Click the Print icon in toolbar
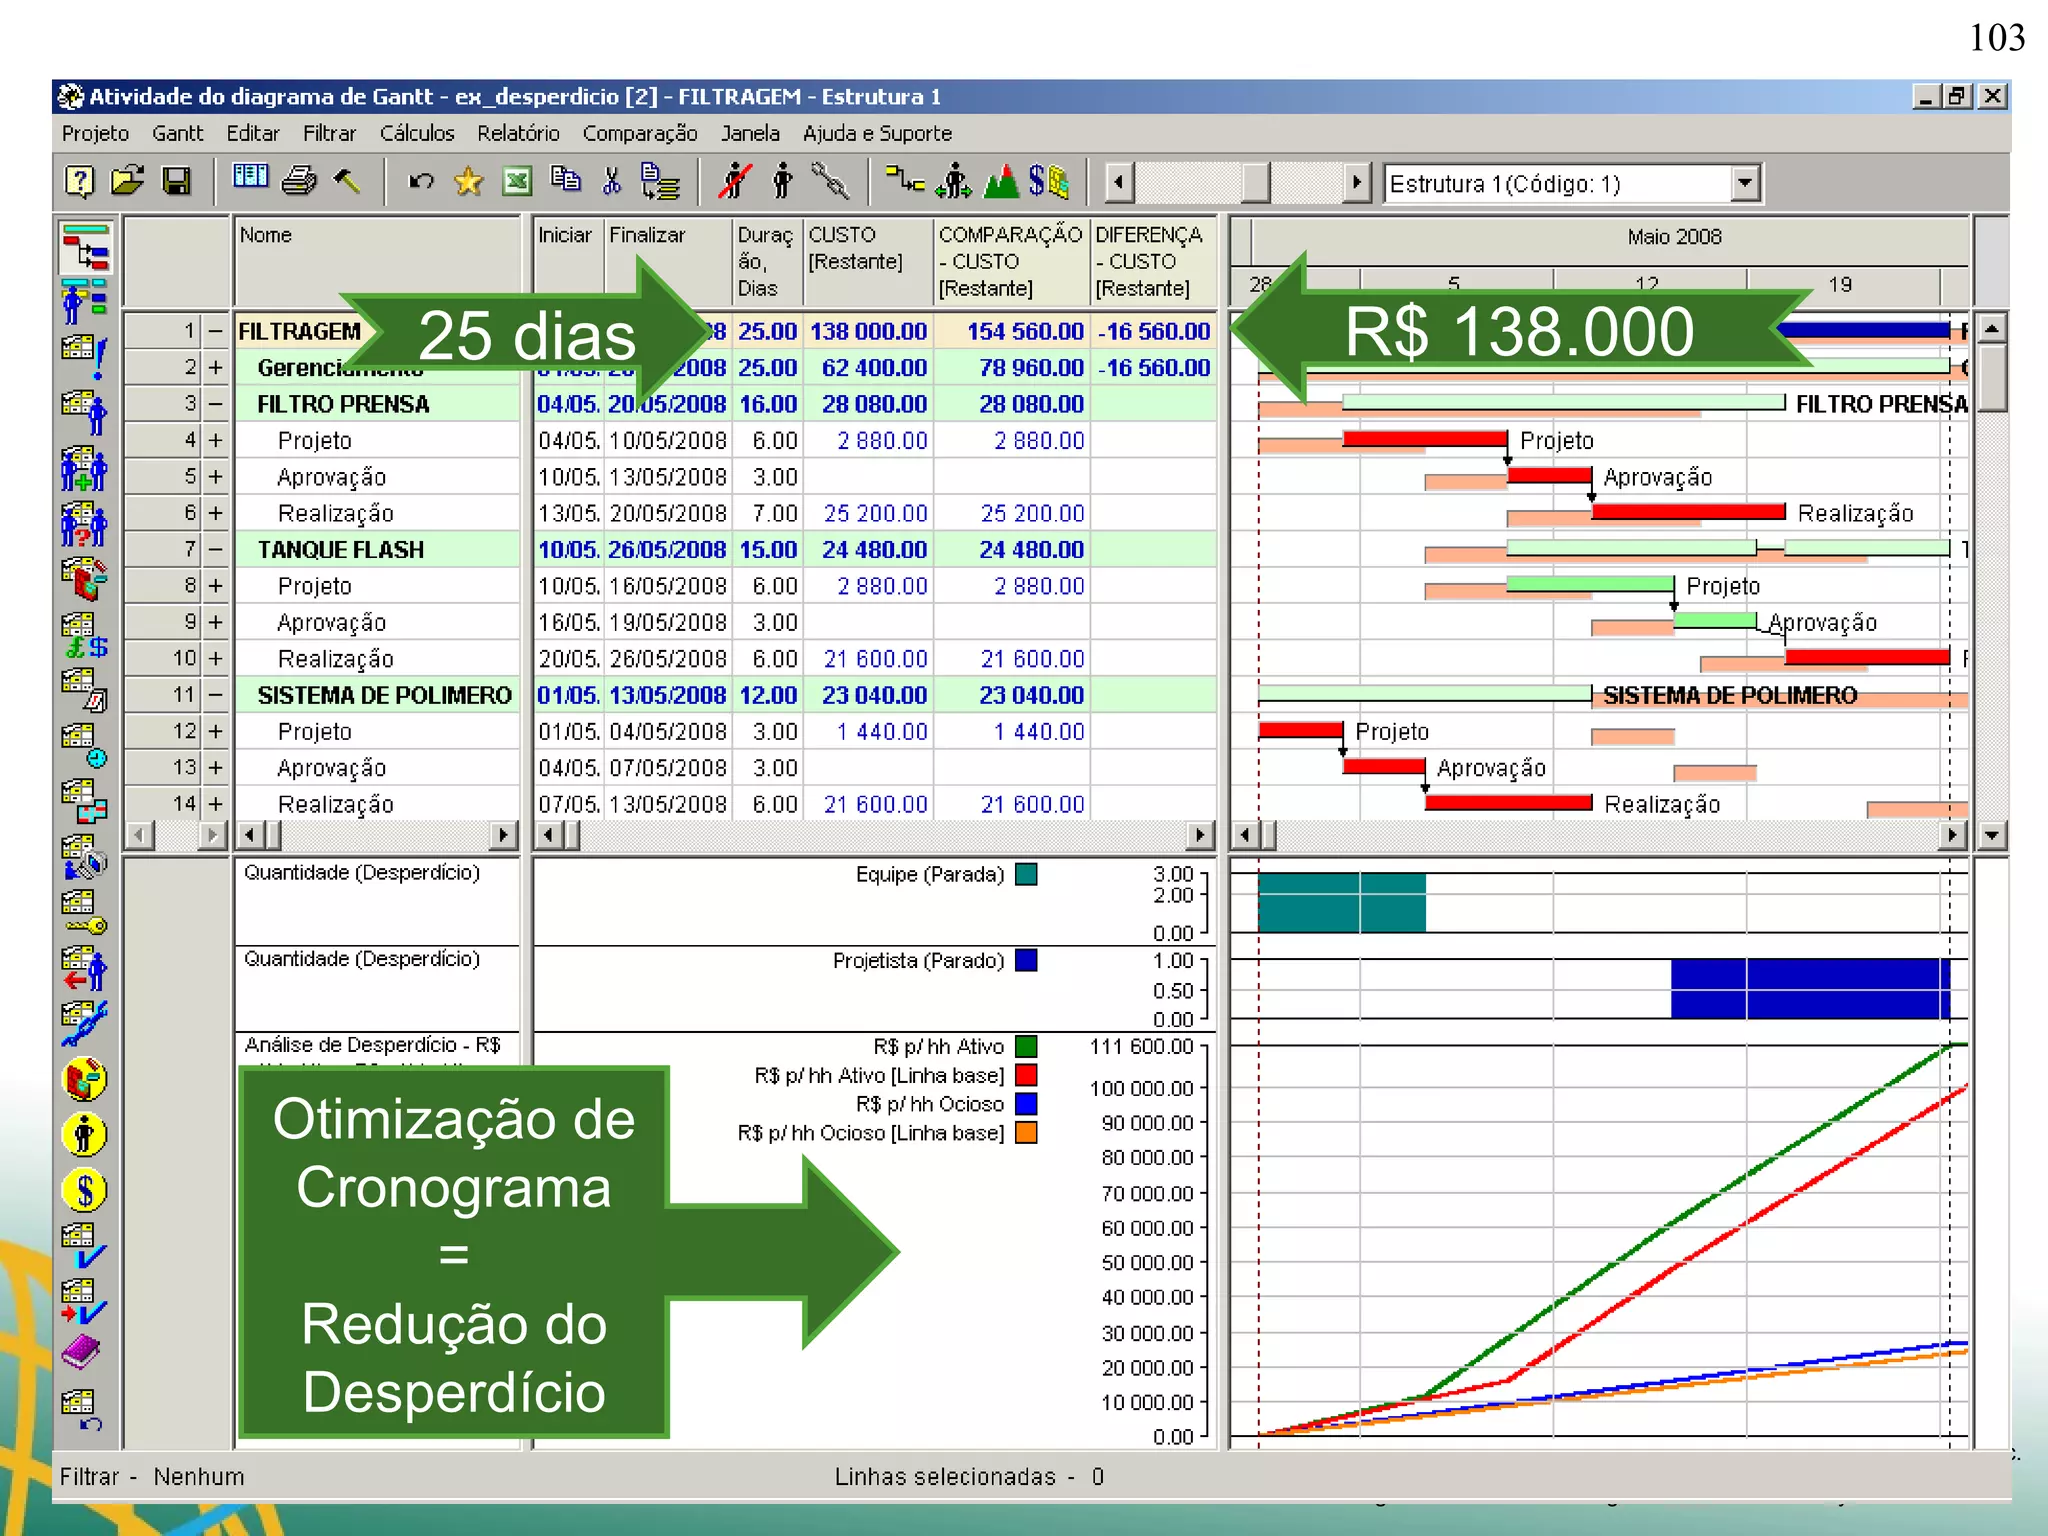Screen dimensions: 2048x1536 pos(298,181)
